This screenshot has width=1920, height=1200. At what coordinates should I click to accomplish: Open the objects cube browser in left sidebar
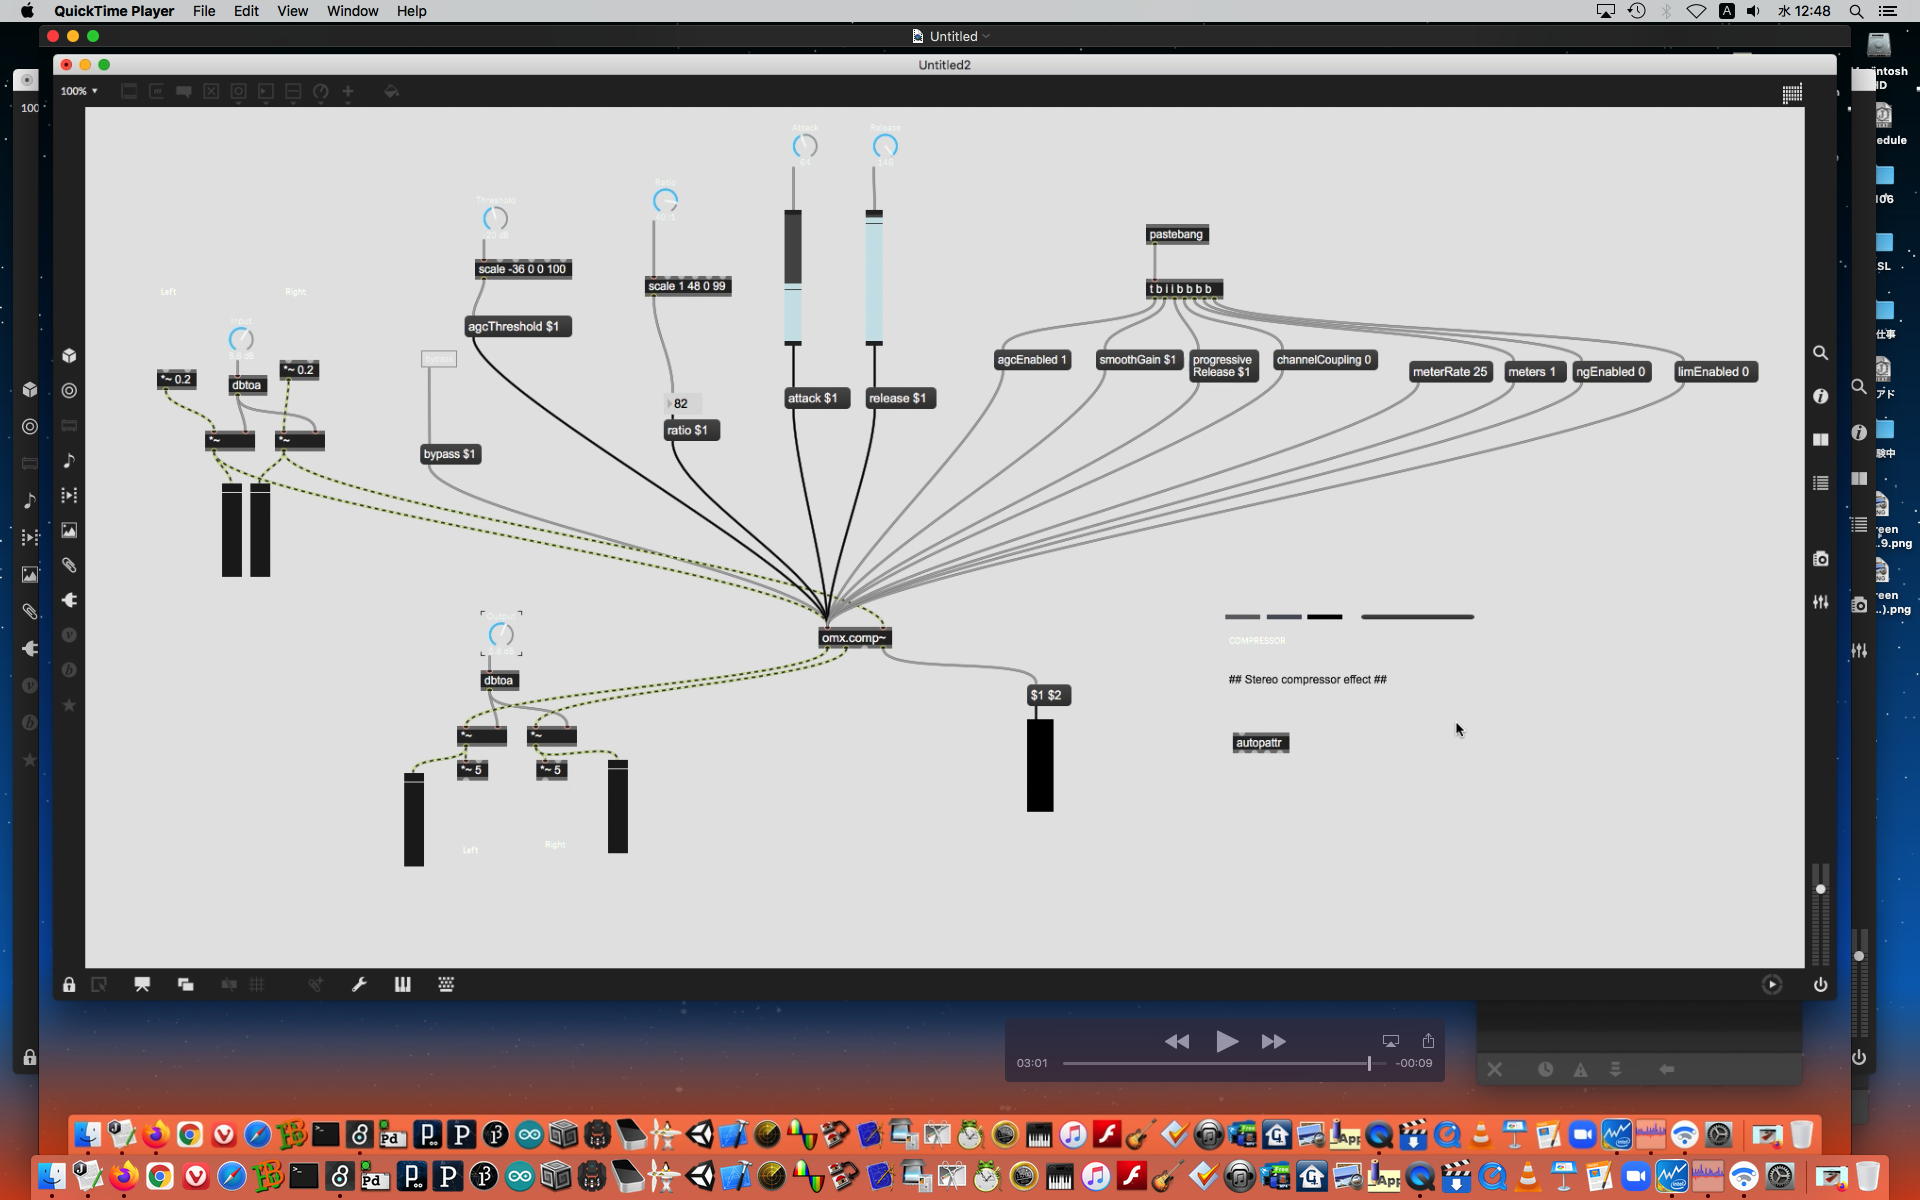coord(69,356)
